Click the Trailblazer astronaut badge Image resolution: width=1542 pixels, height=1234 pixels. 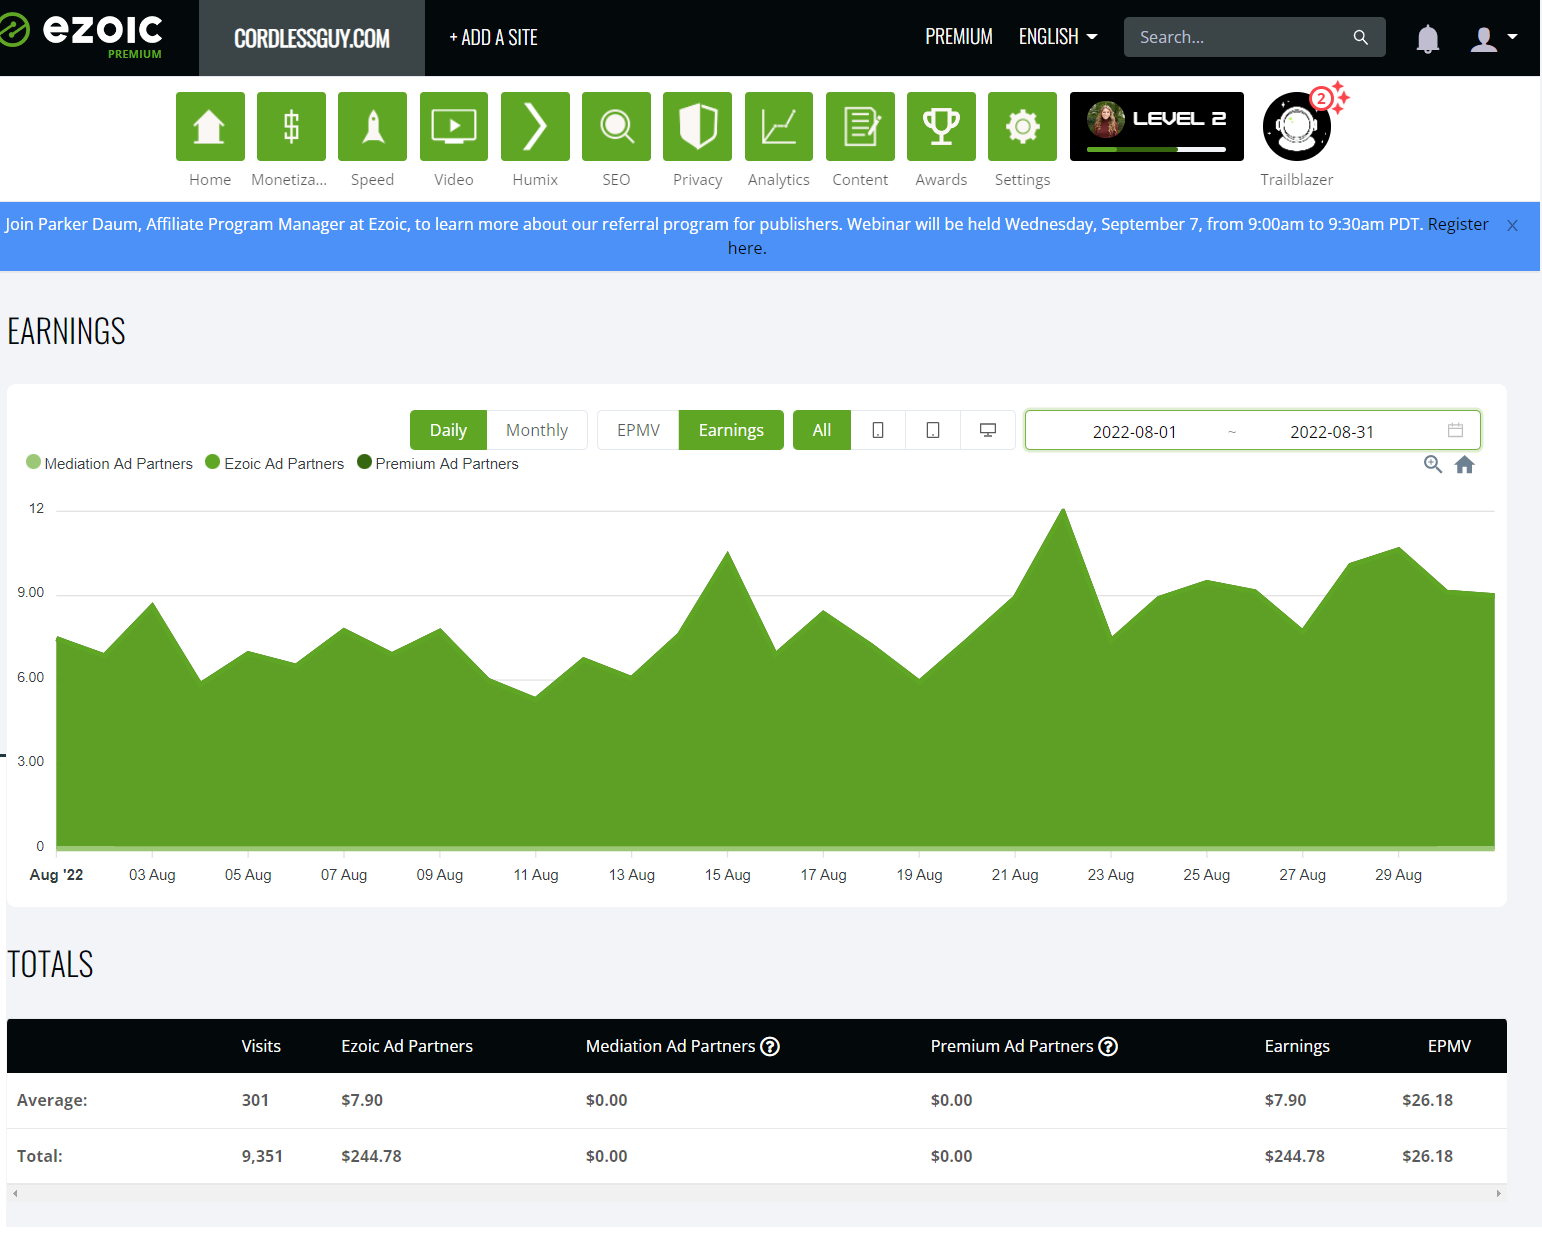1297,127
